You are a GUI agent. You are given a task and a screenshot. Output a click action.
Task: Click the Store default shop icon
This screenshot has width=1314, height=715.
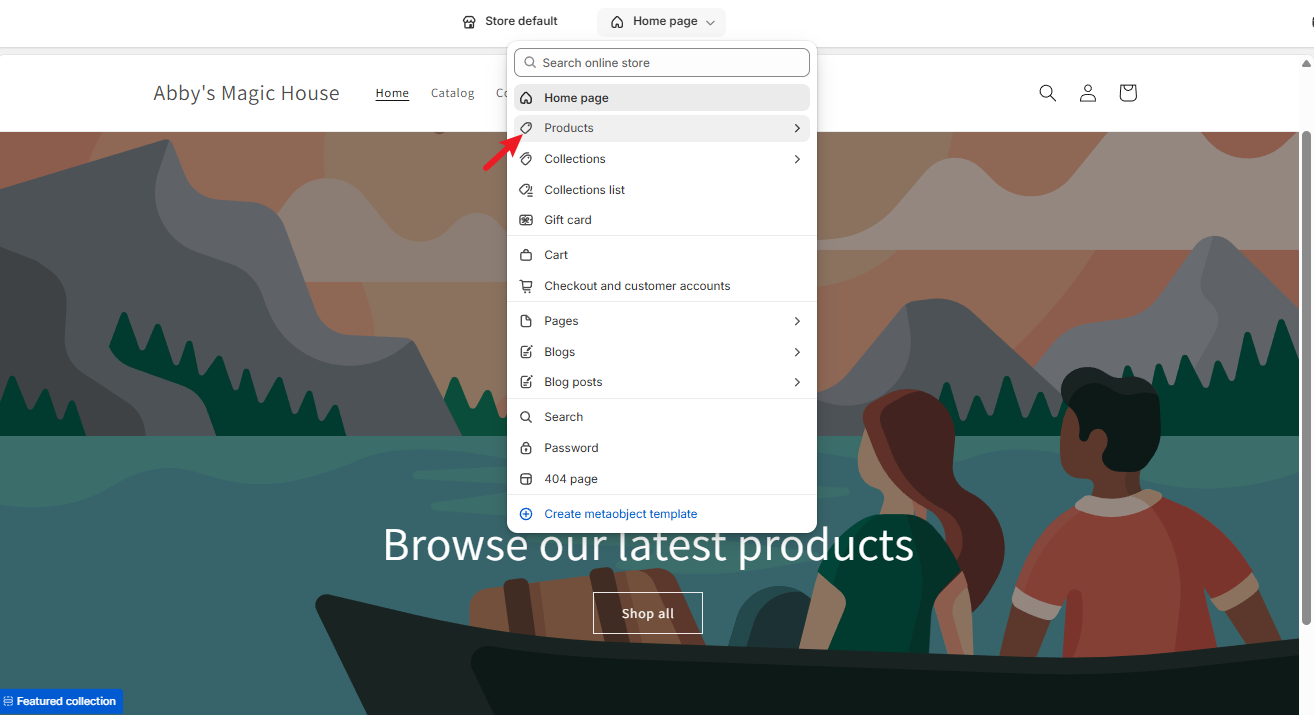[x=469, y=22]
